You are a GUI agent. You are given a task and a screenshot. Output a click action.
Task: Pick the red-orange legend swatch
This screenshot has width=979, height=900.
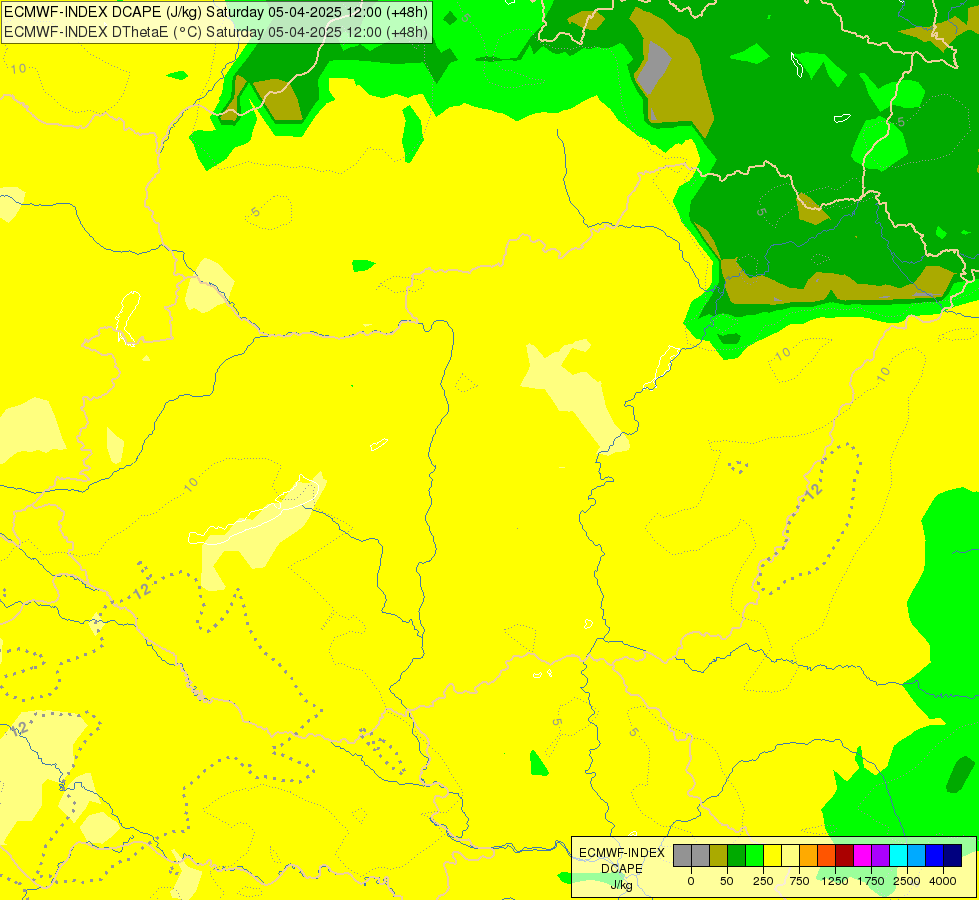coord(827,855)
